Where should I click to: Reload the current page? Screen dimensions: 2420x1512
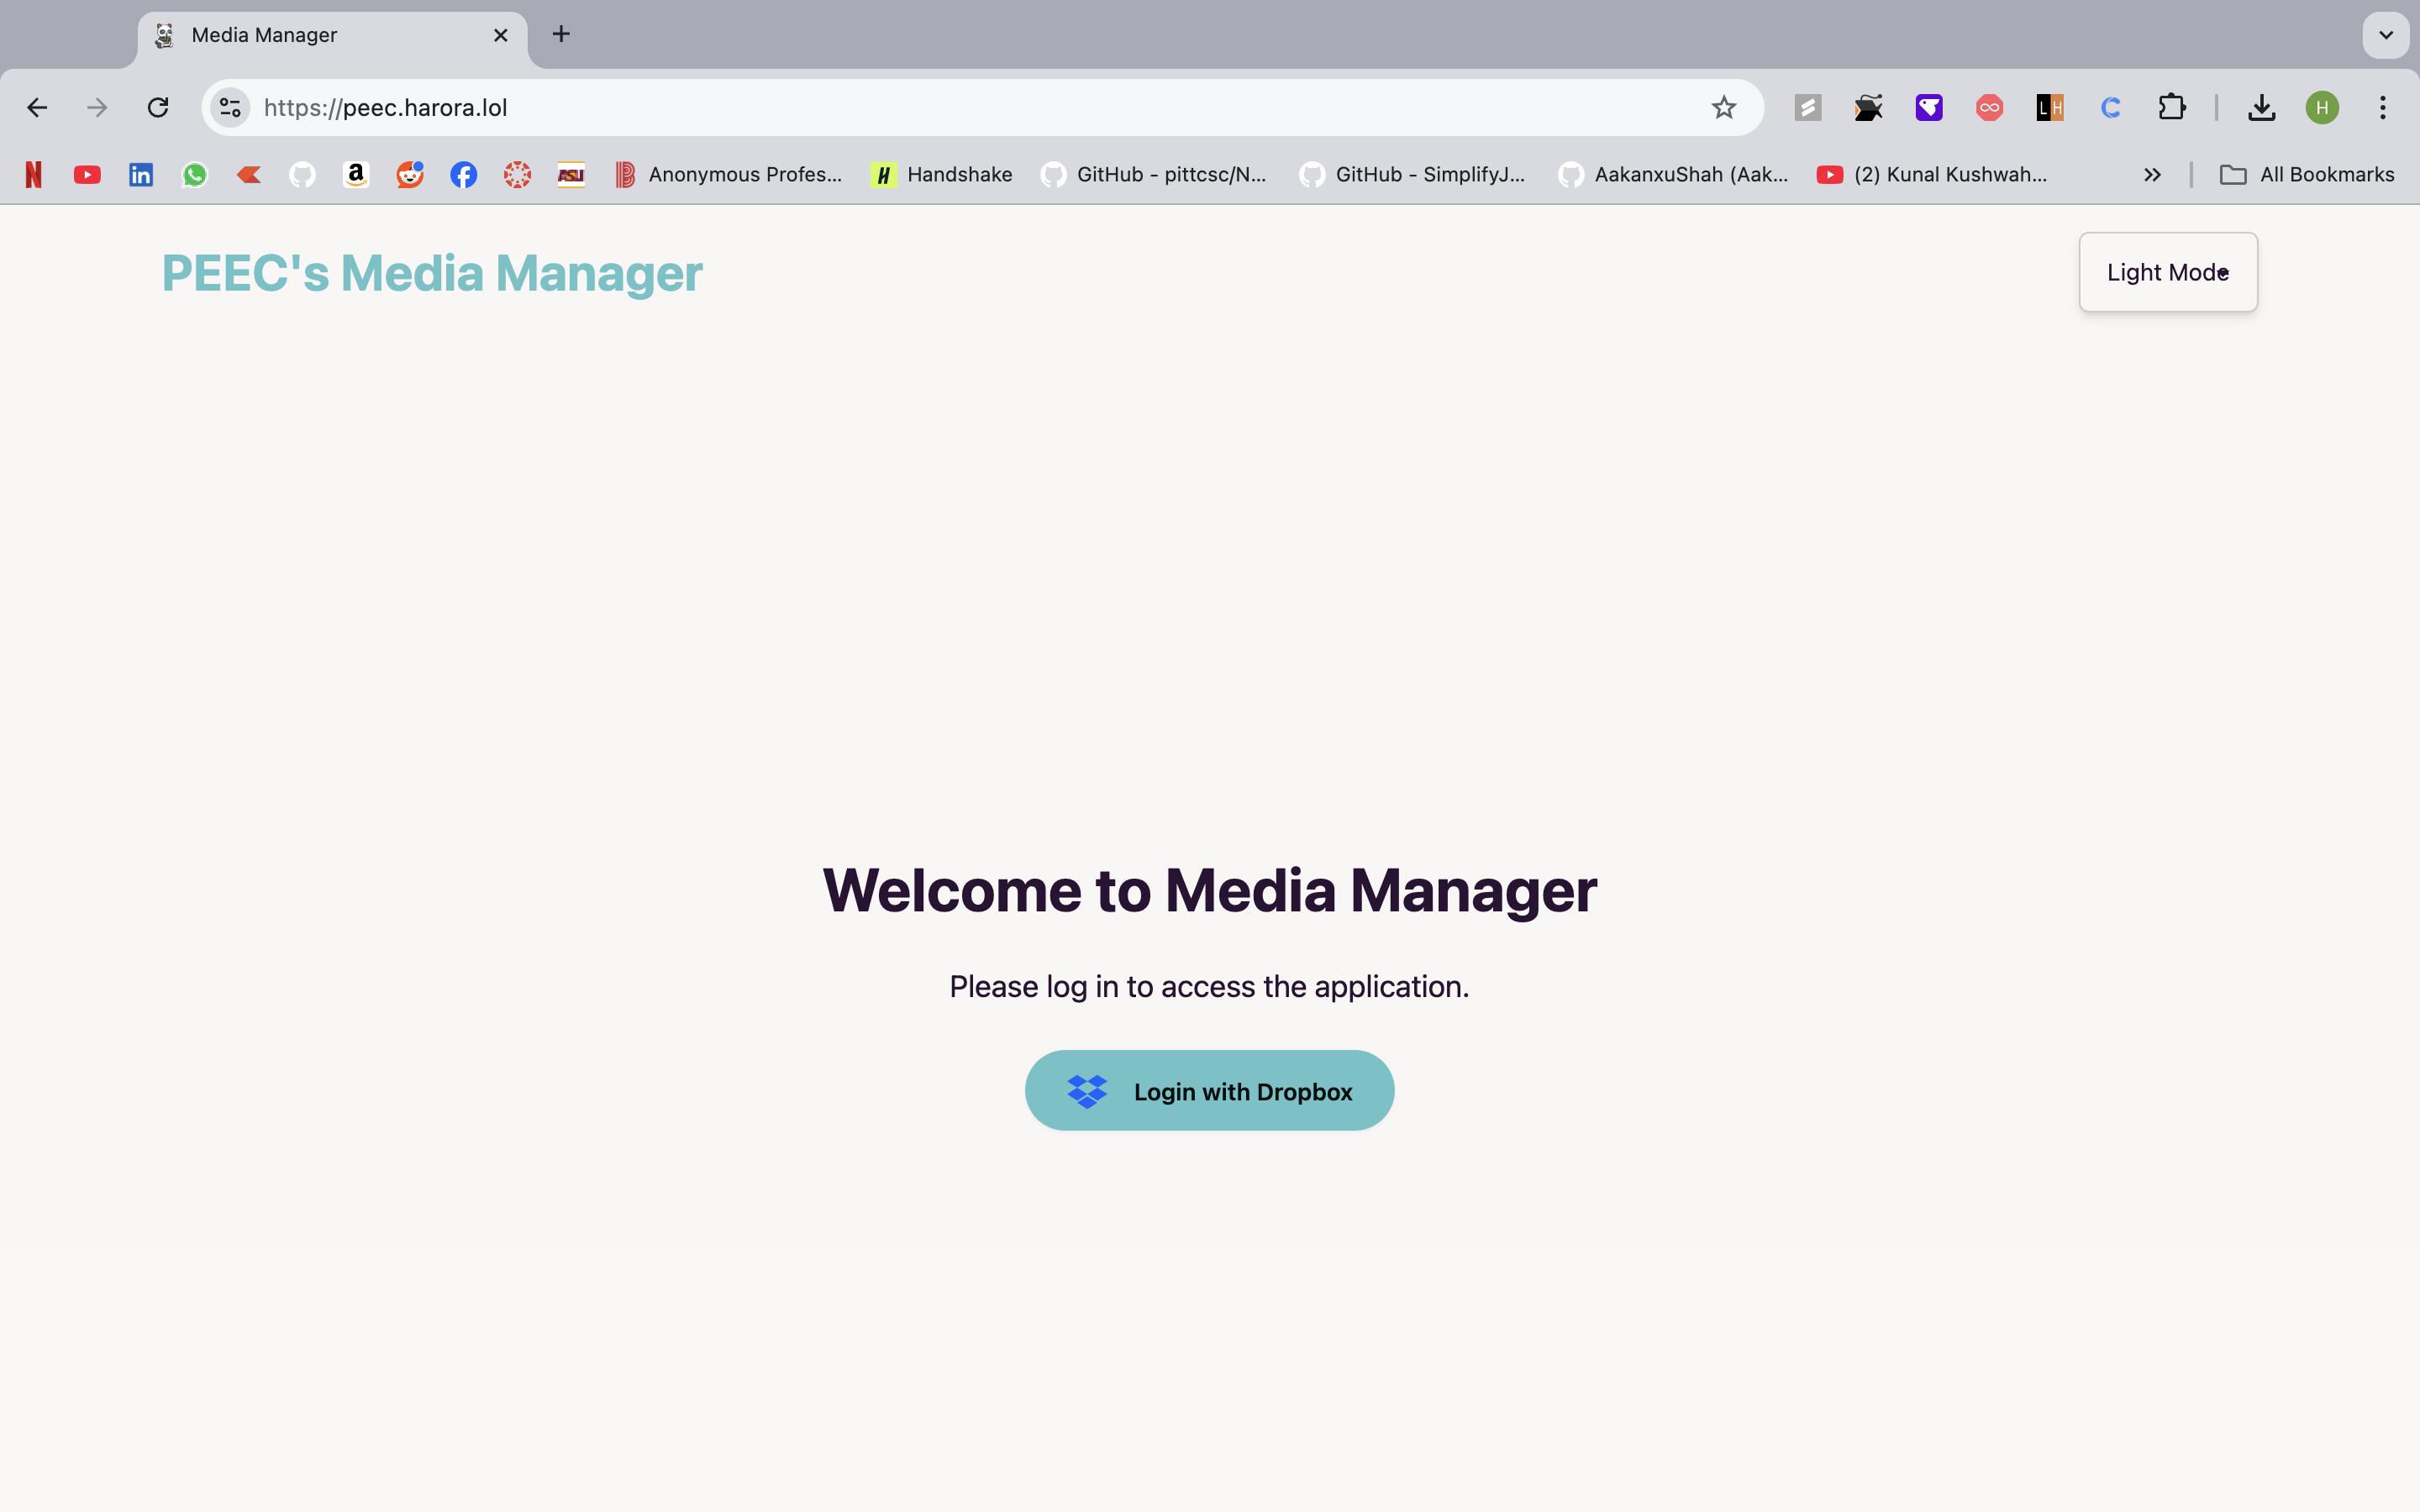pyautogui.click(x=158, y=107)
